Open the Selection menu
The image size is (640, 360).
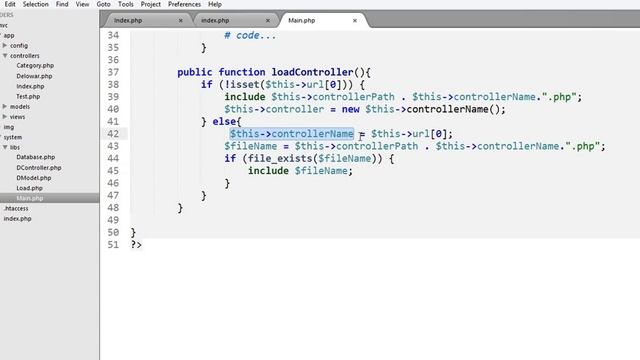tap(36, 4)
